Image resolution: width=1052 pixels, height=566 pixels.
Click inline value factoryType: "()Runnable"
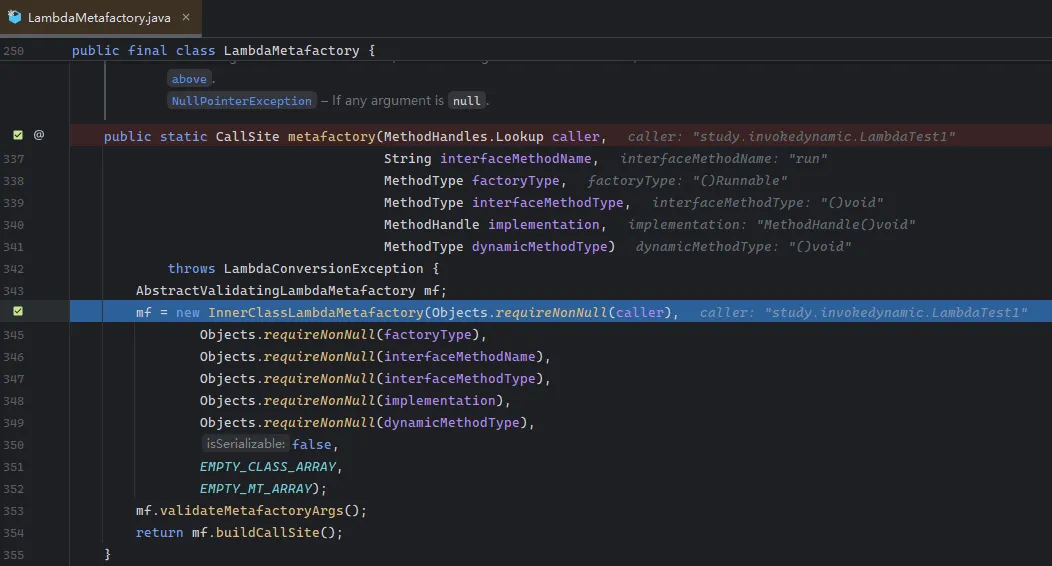[688, 181]
